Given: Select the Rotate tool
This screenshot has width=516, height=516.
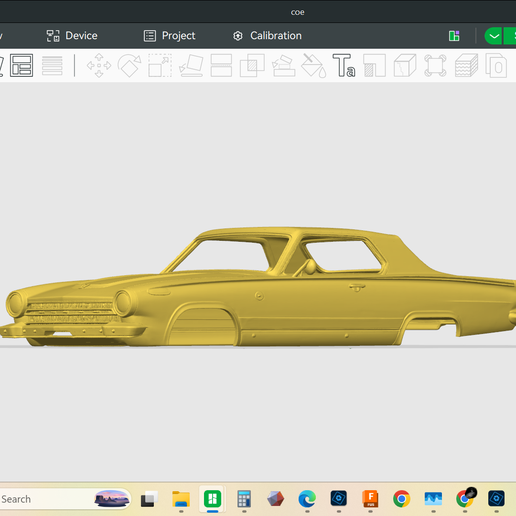Looking at the screenshot, I should pos(129,65).
